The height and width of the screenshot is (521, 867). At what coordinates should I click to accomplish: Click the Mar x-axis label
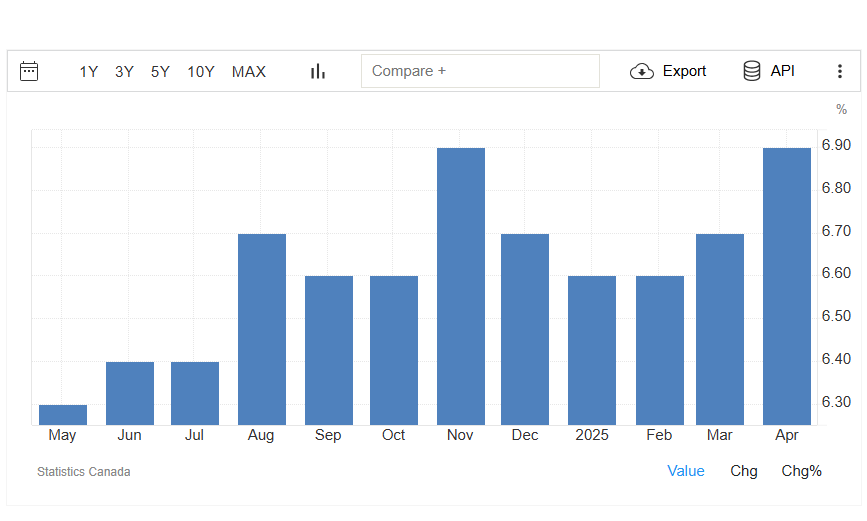tap(719, 435)
